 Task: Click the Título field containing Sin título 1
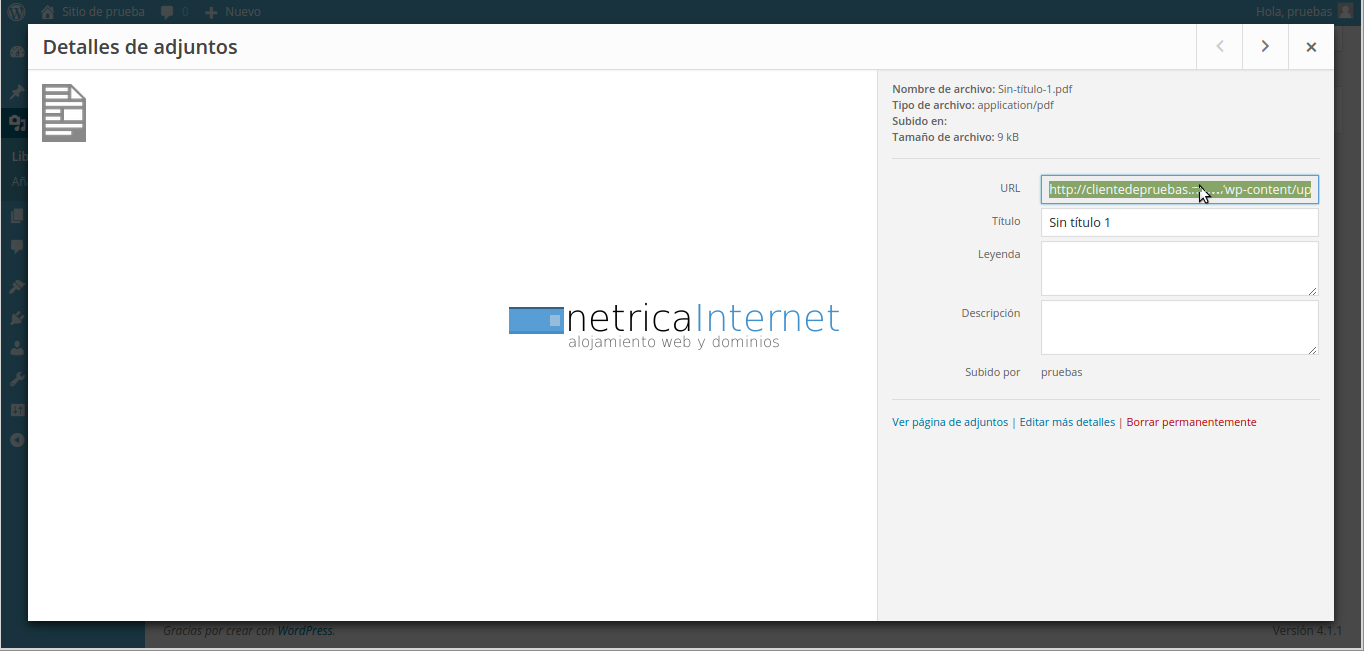[1179, 222]
